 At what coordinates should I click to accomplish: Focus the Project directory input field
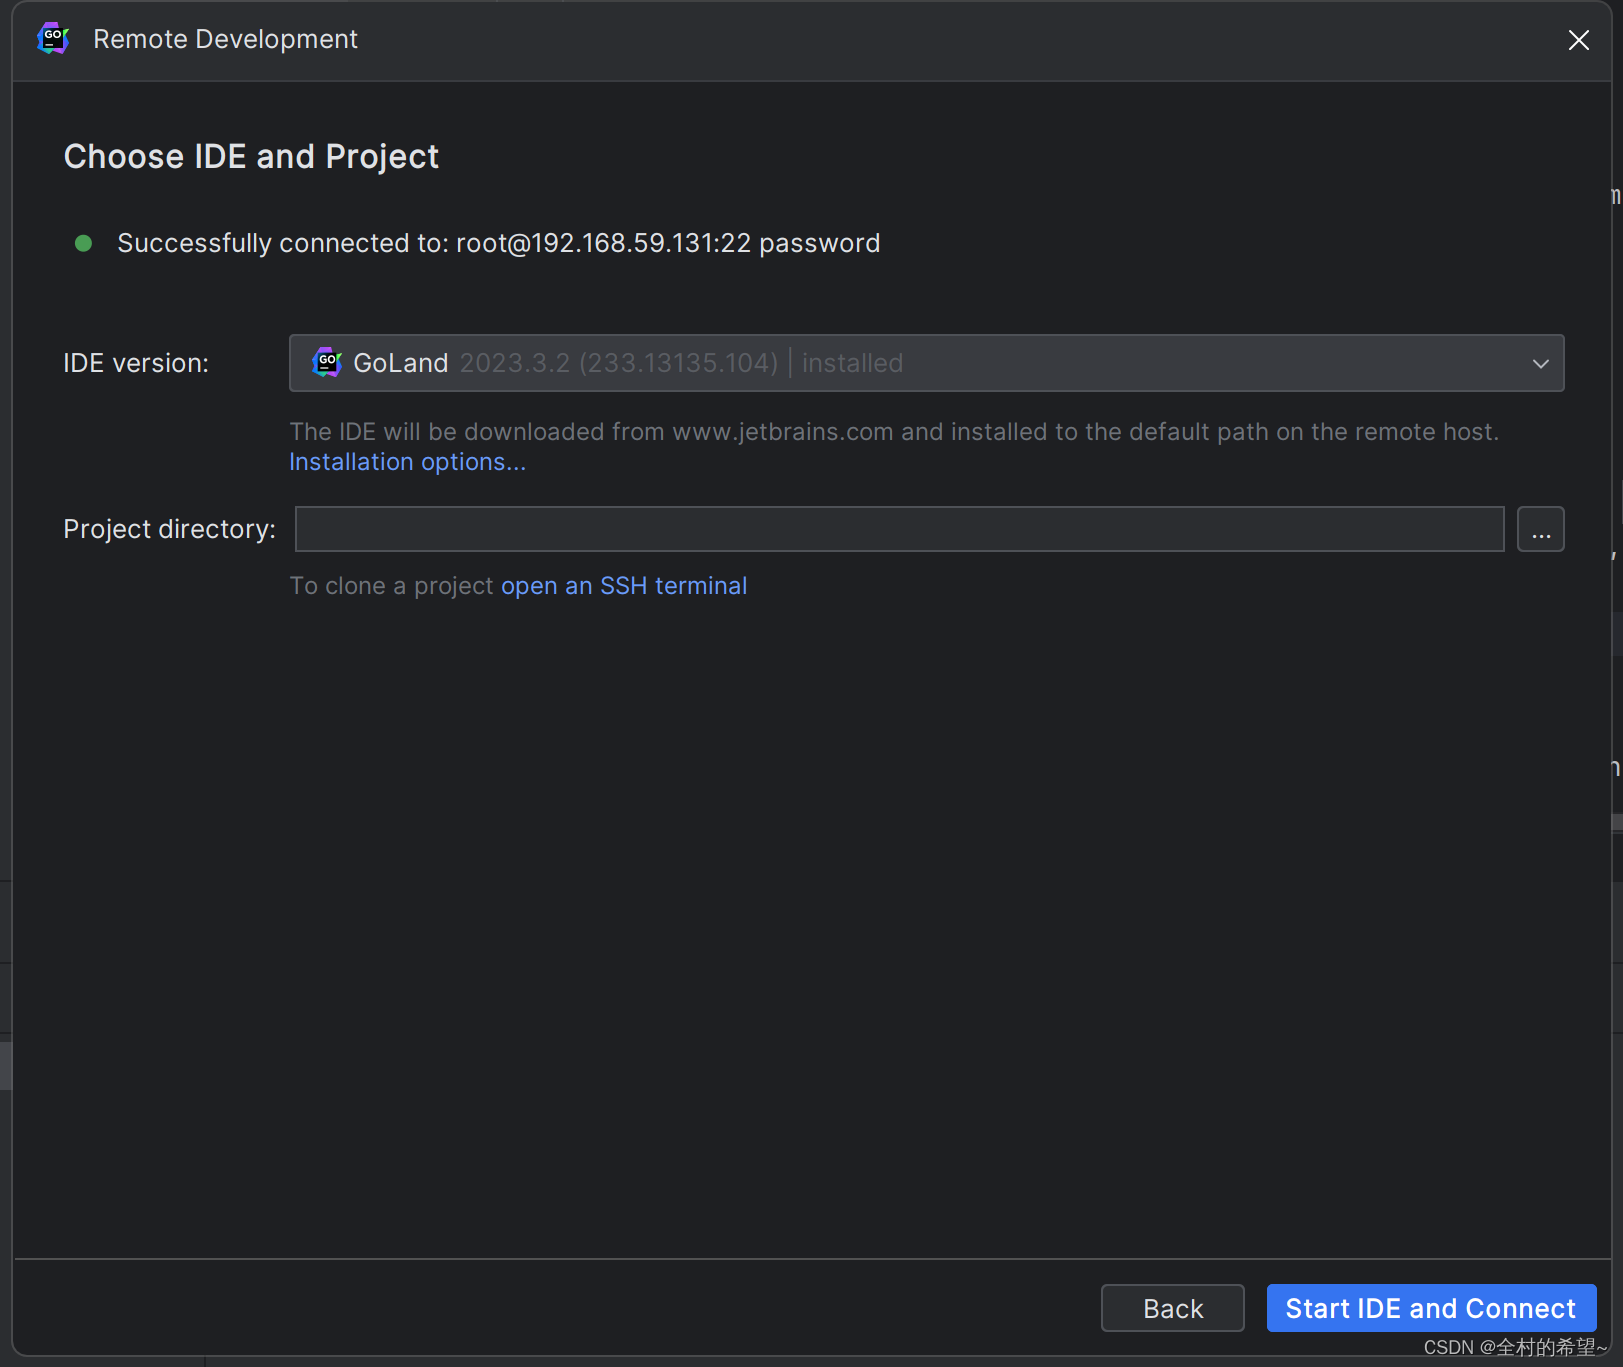899,529
